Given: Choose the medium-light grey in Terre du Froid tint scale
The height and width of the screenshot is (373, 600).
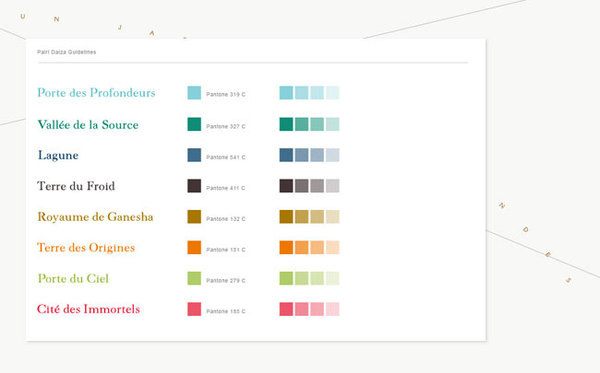Looking at the screenshot, I should pos(317,186).
